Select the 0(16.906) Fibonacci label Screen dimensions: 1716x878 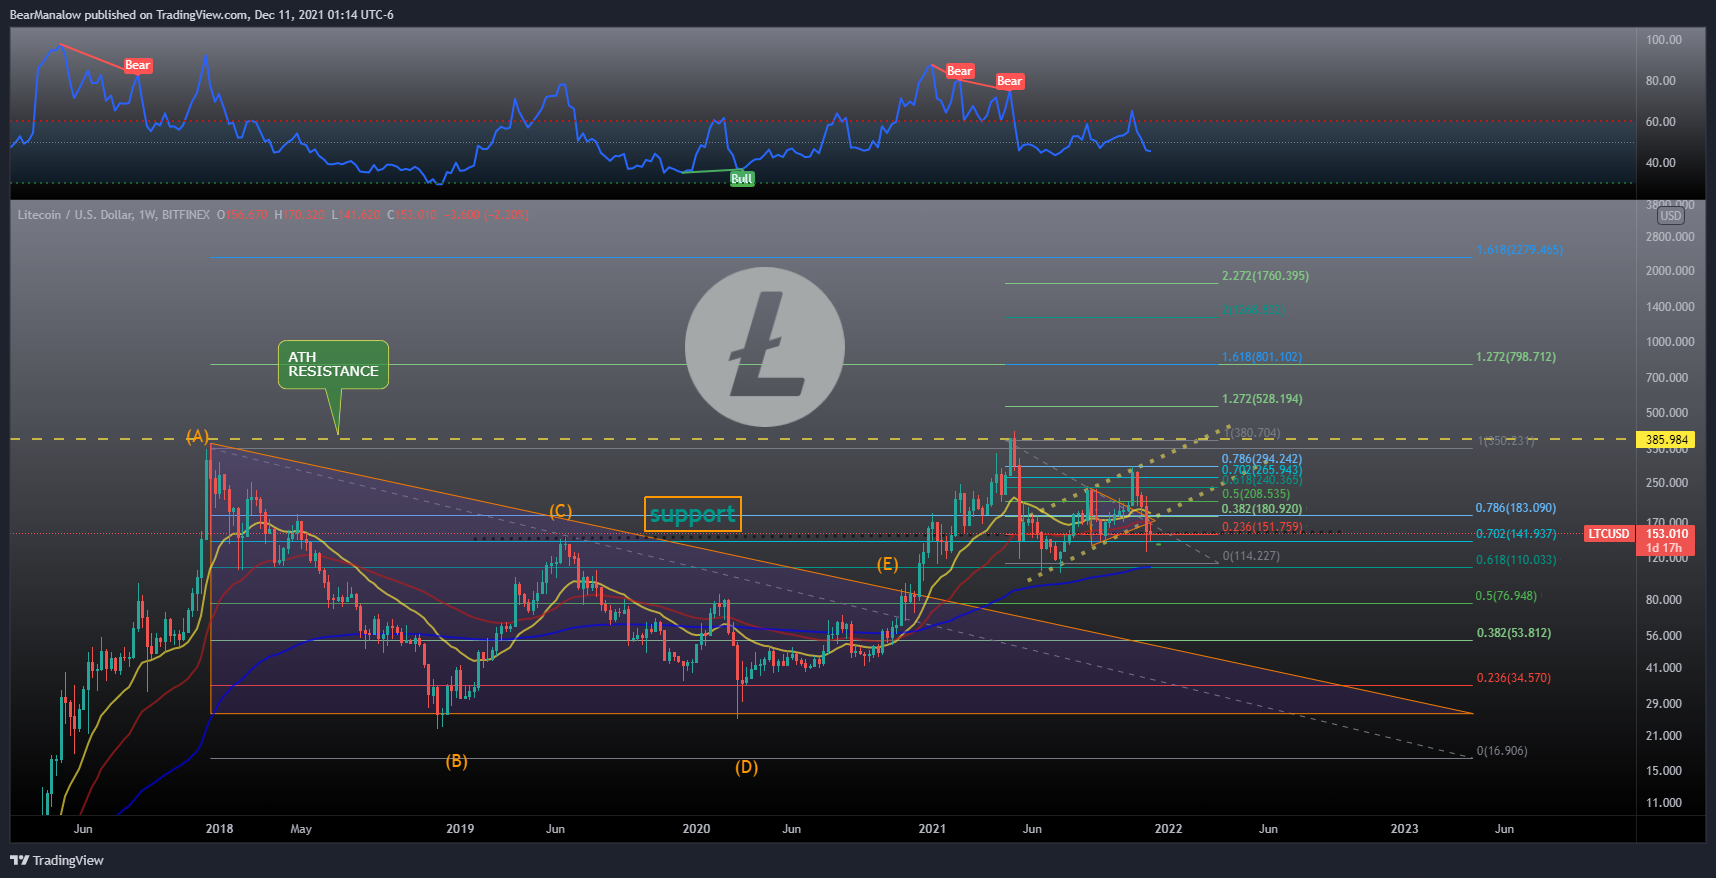[x=1502, y=751]
